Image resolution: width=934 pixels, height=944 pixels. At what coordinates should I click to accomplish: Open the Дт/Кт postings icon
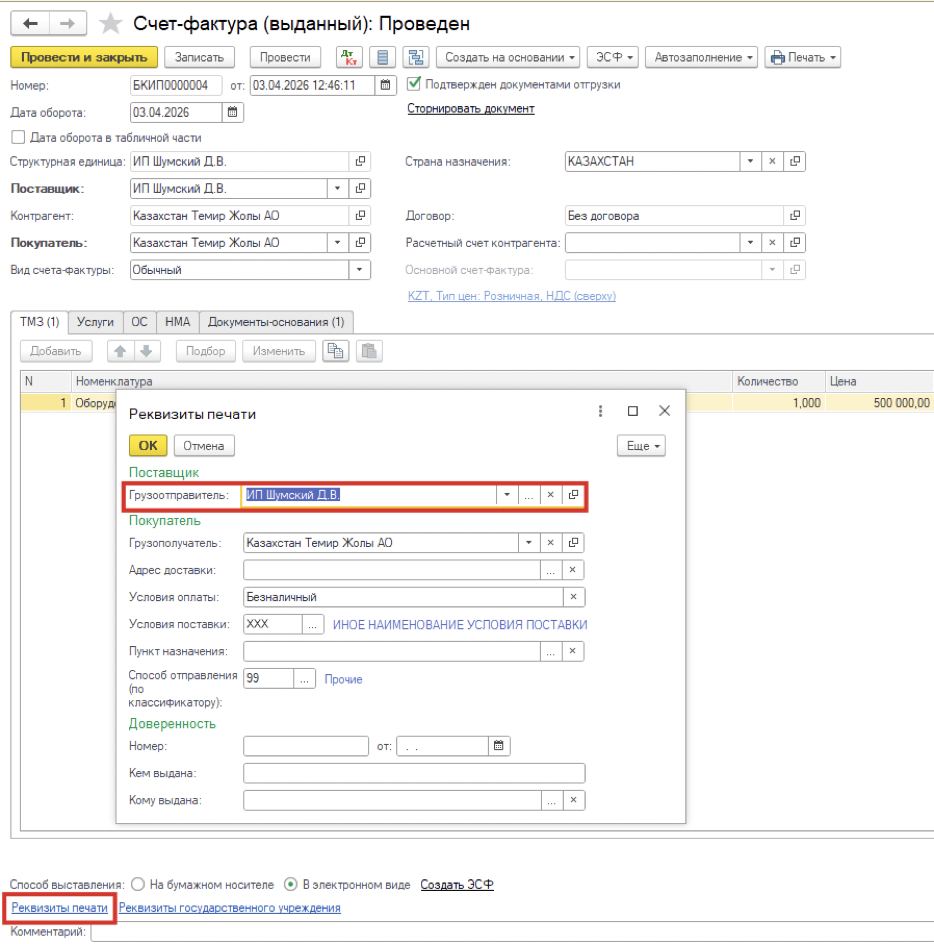[x=348, y=58]
